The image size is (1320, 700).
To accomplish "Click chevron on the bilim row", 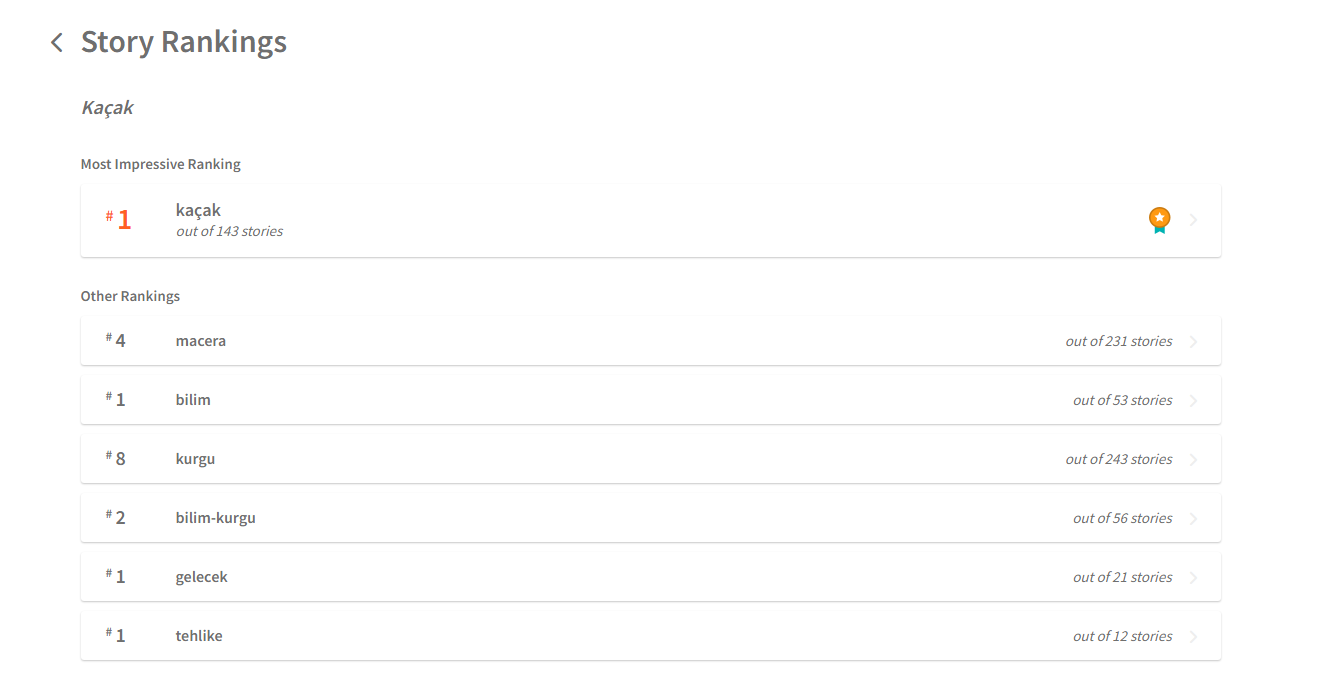I will point(1193,401).
